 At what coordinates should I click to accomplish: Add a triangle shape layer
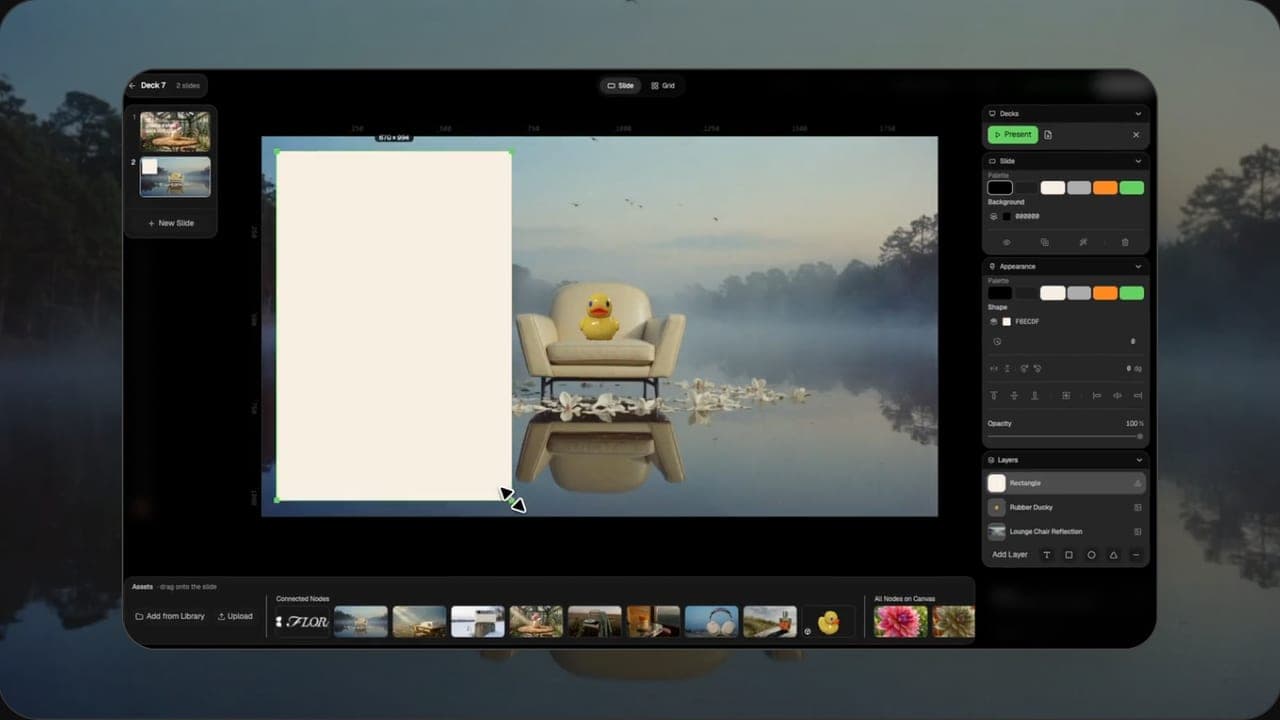click(x=1113, y=555)
